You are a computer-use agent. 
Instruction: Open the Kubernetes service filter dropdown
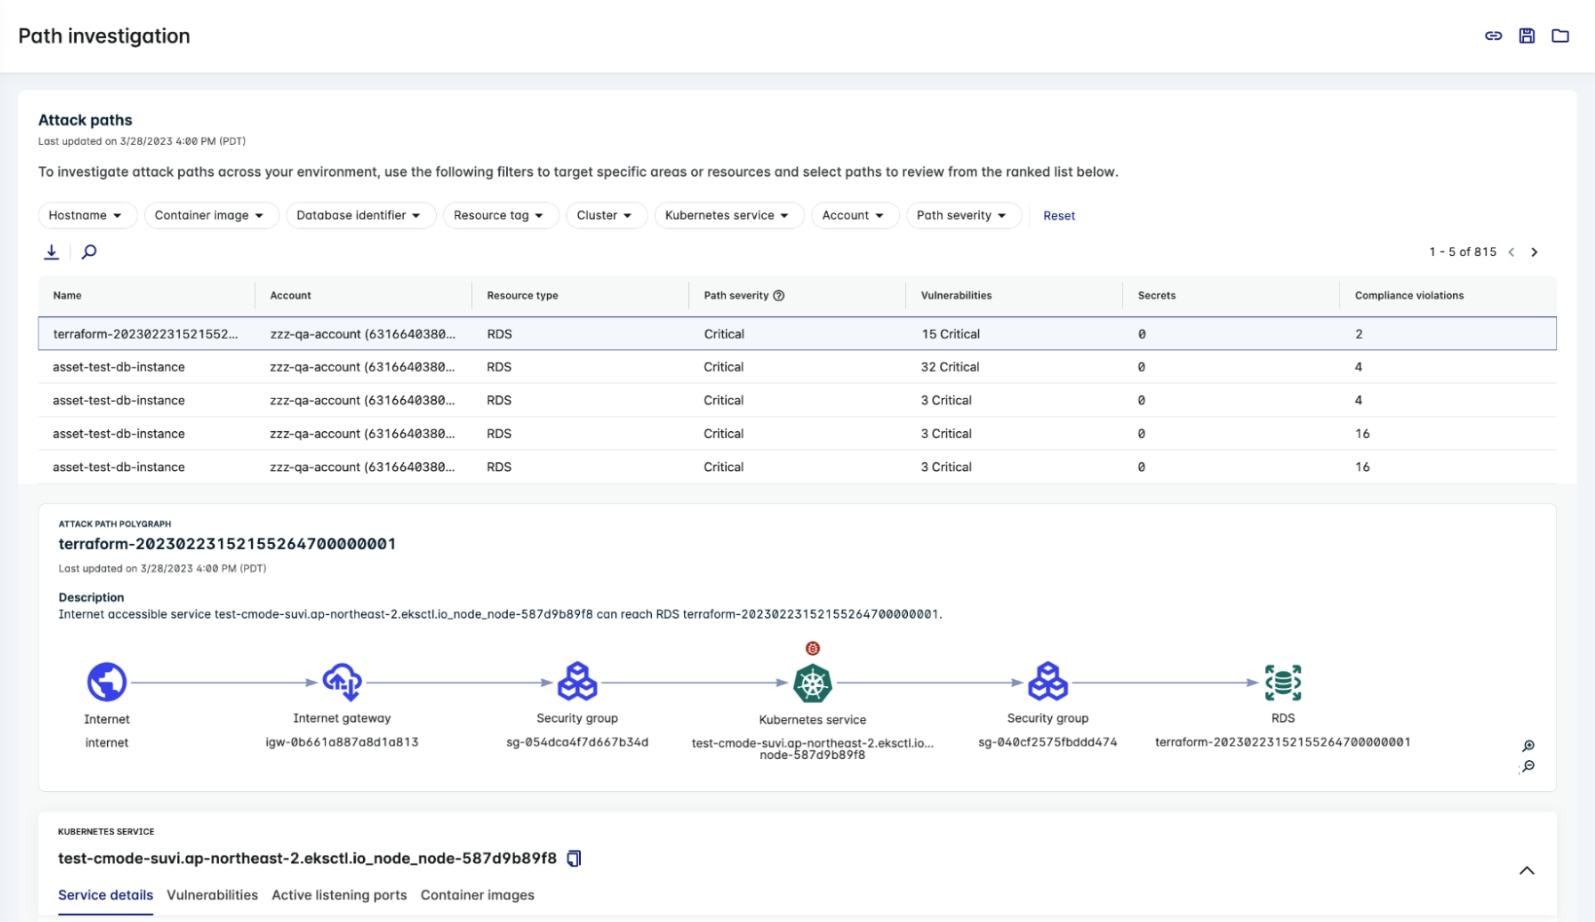tap(728, 216)
